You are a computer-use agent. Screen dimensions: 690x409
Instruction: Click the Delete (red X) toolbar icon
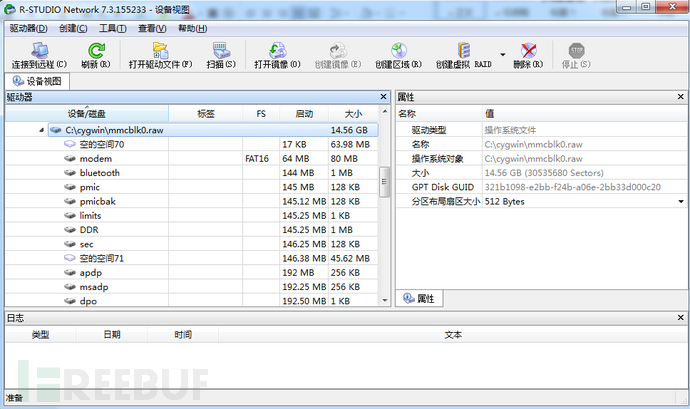click(x=528, y=51)
